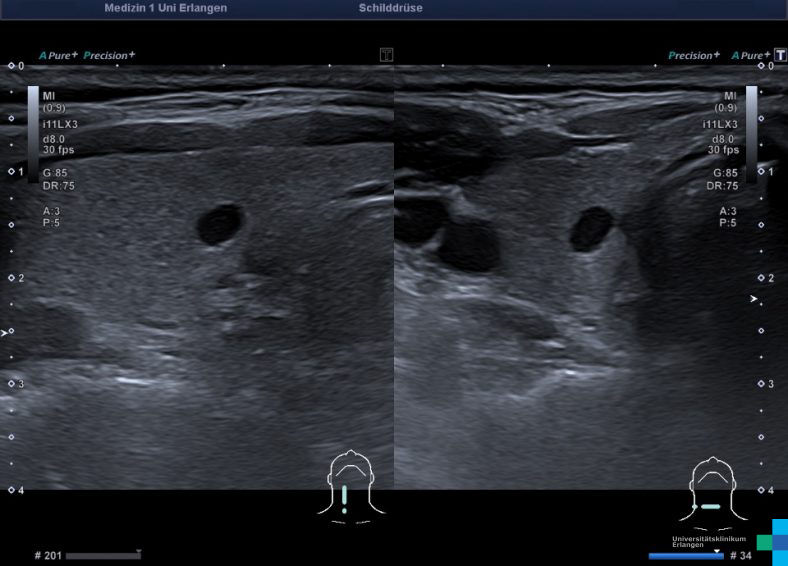This screenshot has width=788, height=566.
Task: Click the right depth scale 4 marker
Action: [765, 490]
